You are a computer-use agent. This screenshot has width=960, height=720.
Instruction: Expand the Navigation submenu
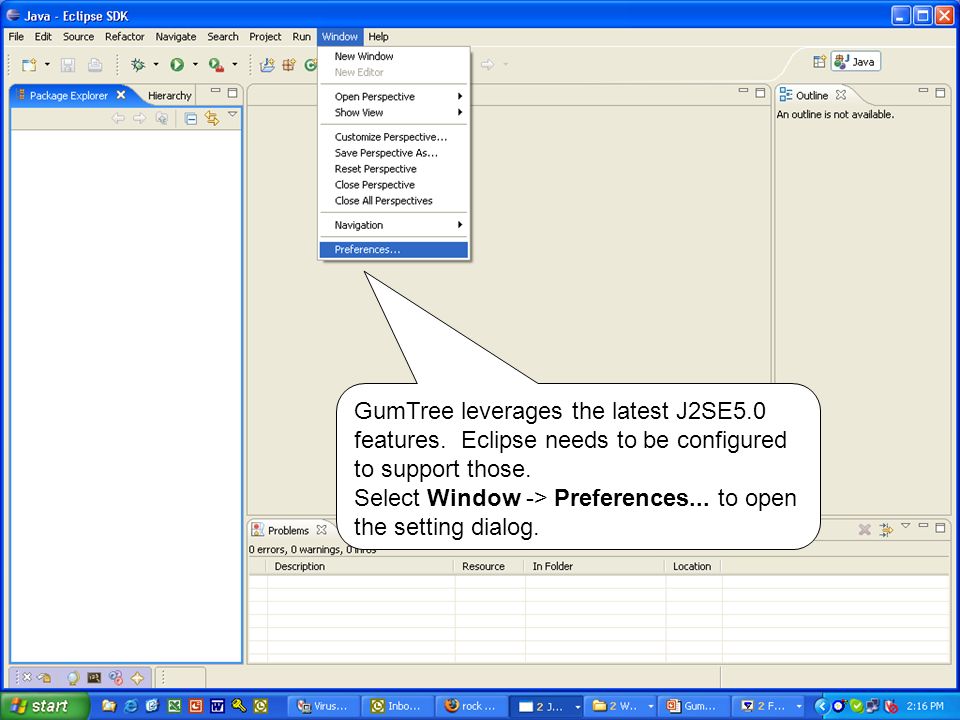point(394,225)
